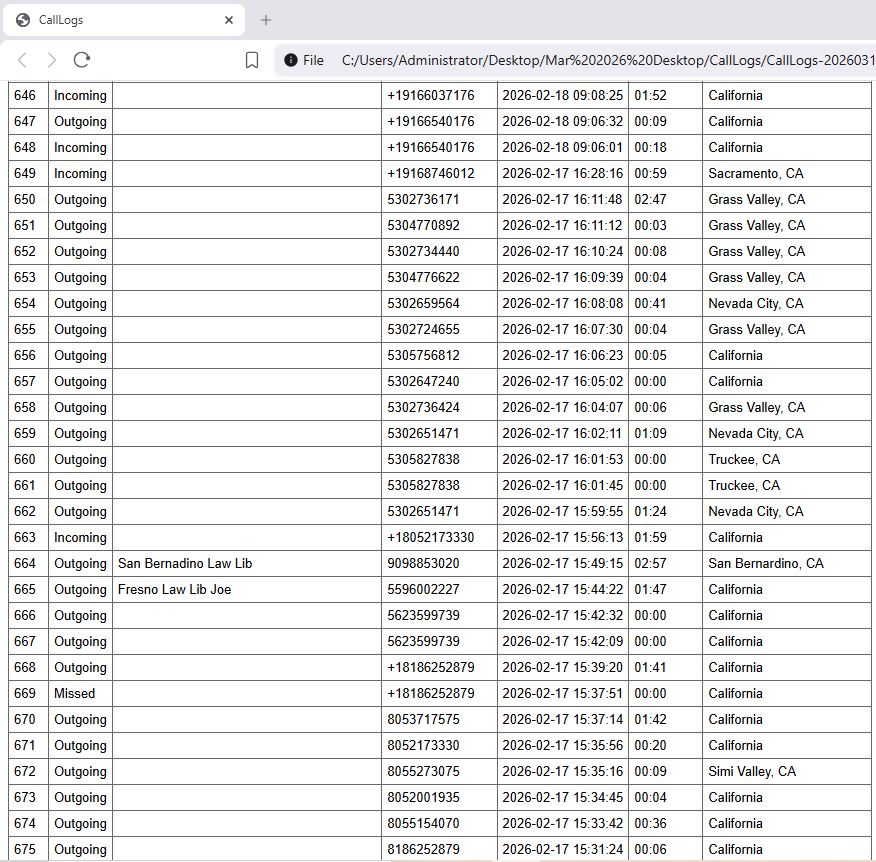Click phone number 5596002227
The image size is (876, 862).
423,589
